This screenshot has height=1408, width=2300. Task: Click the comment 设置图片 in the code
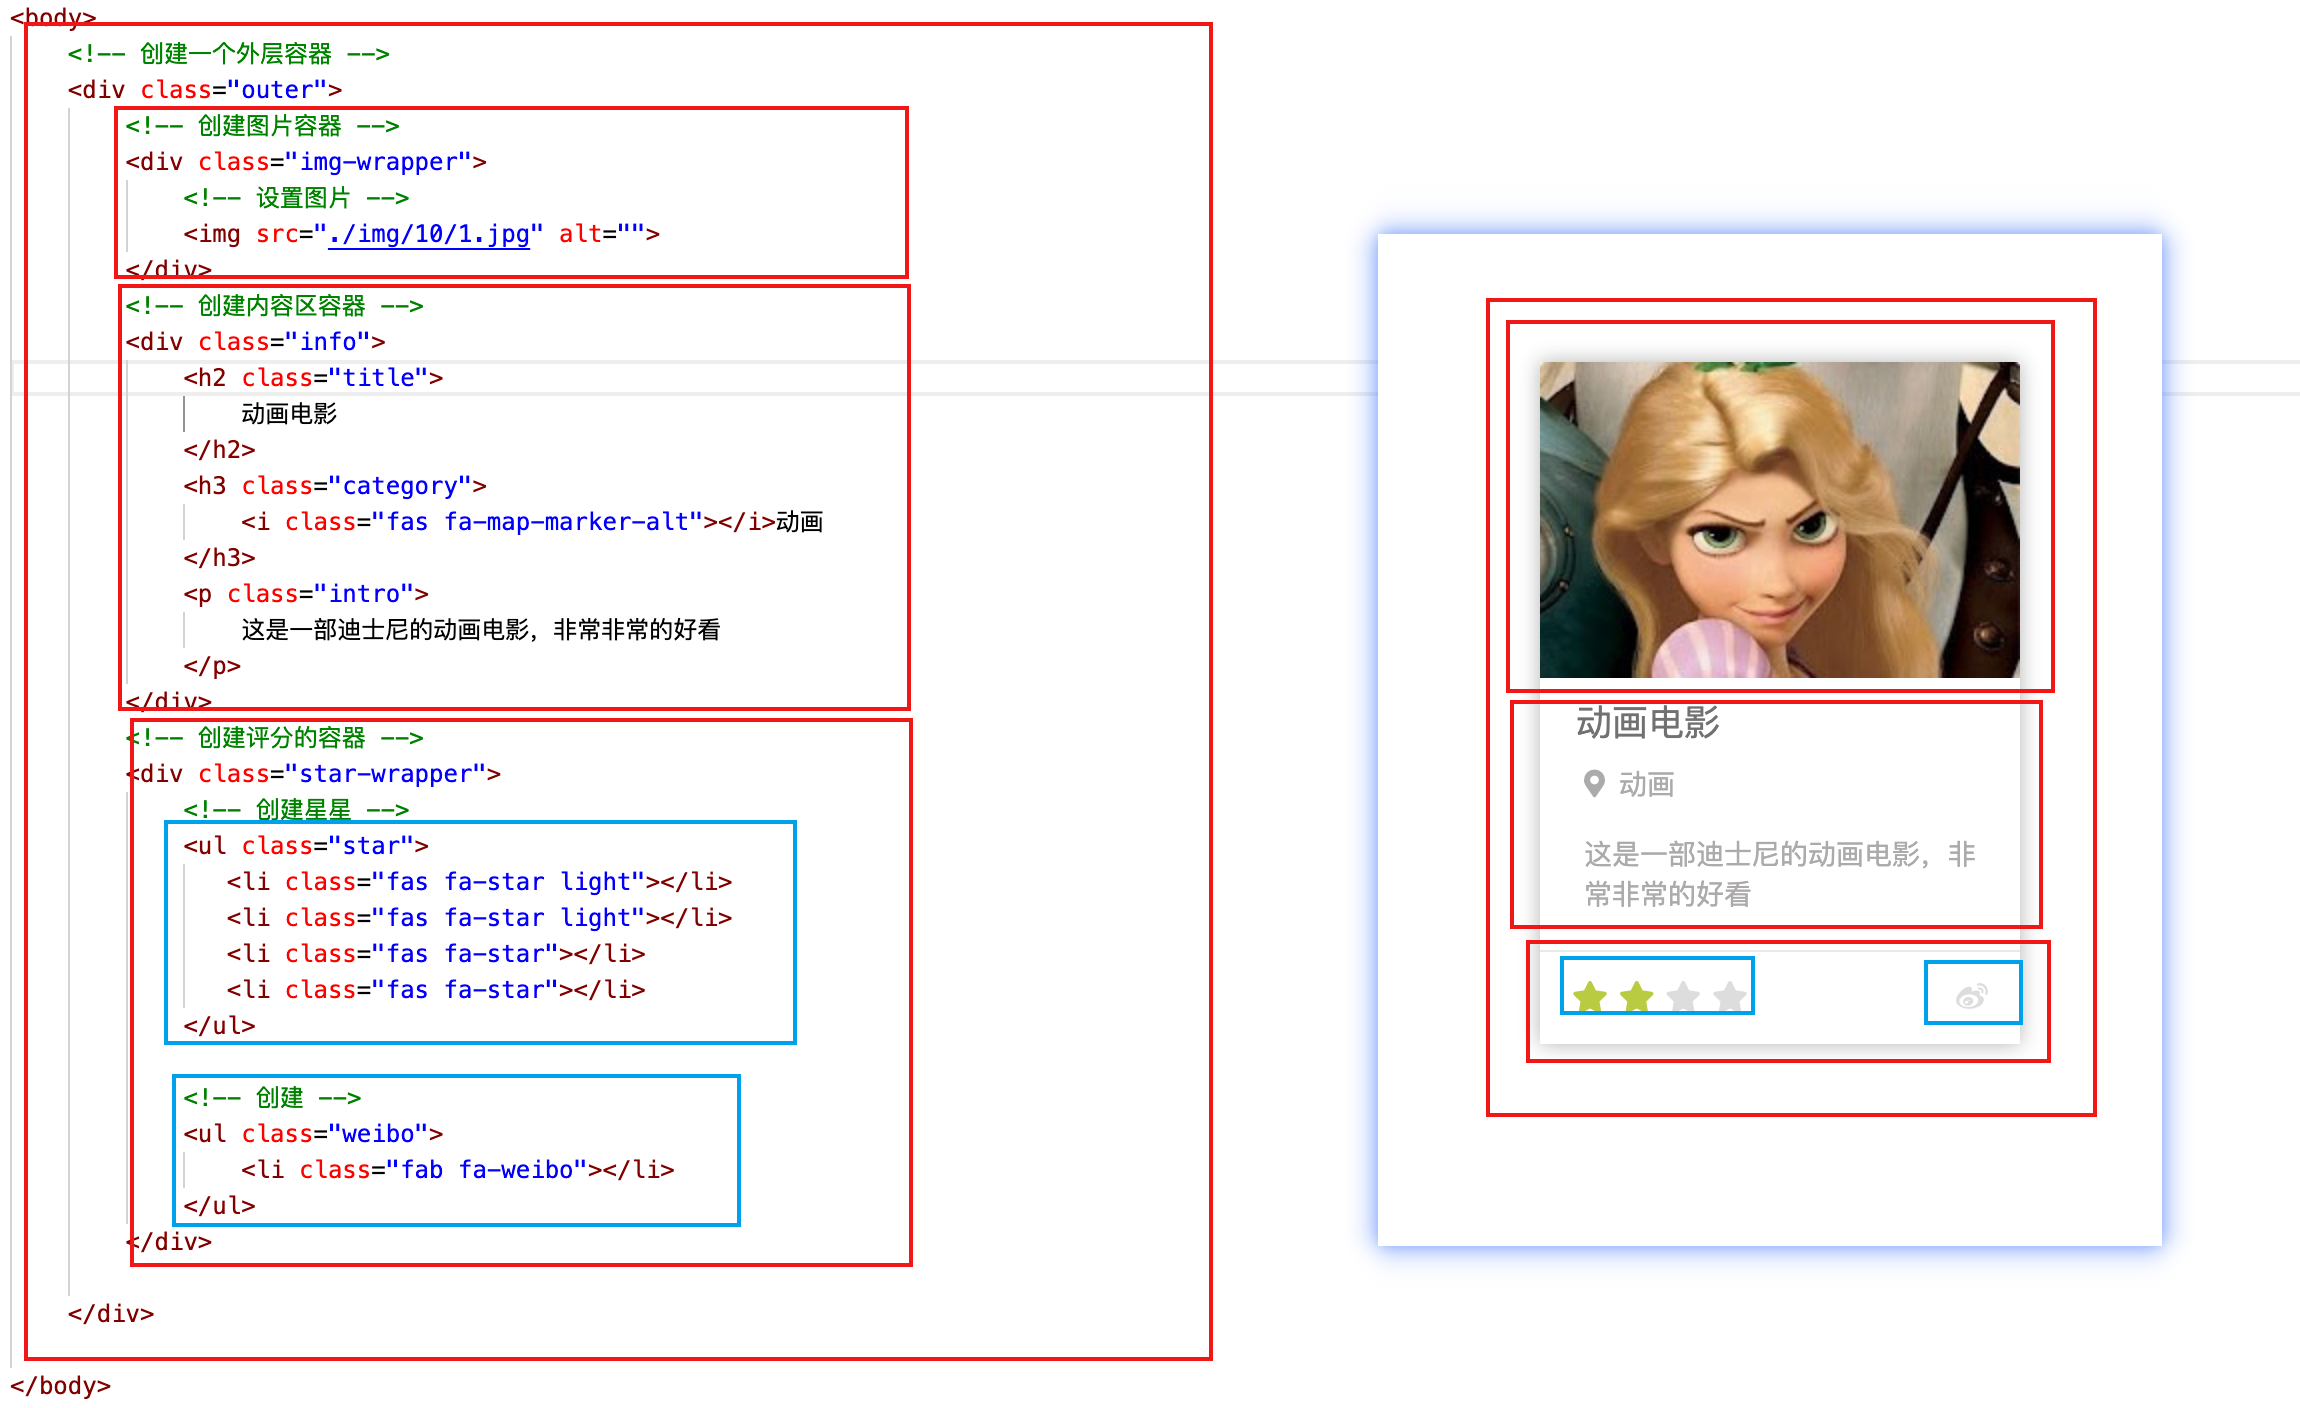coord(296,198)
